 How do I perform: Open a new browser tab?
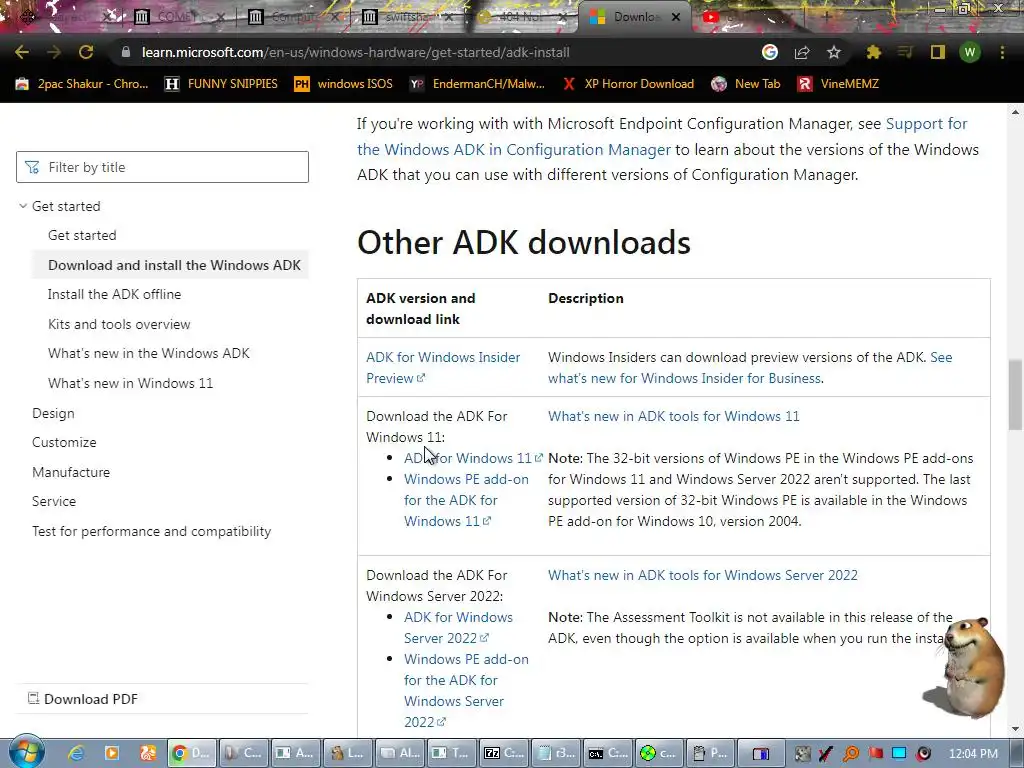pos(826,17)
